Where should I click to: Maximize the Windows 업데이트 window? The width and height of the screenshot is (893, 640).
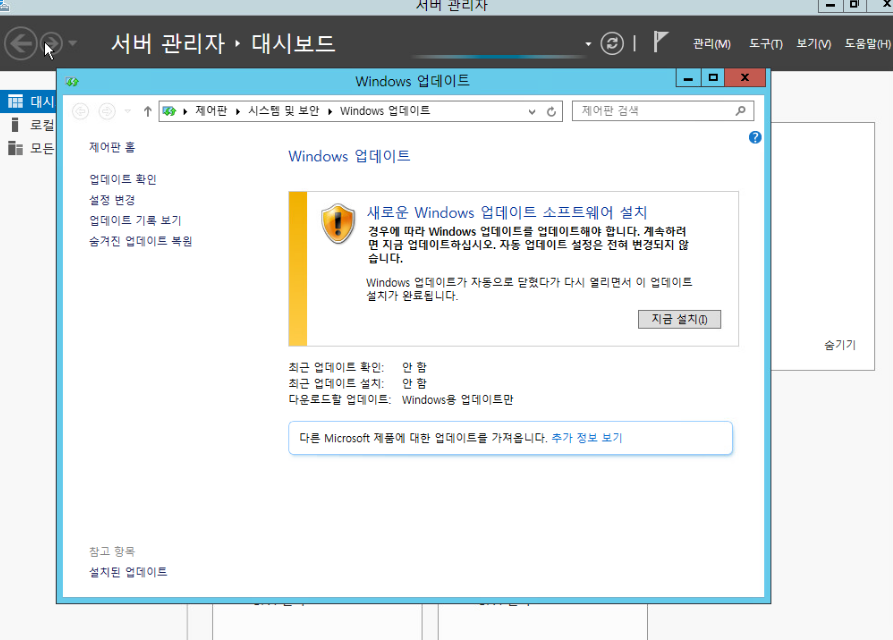point(713,78)
